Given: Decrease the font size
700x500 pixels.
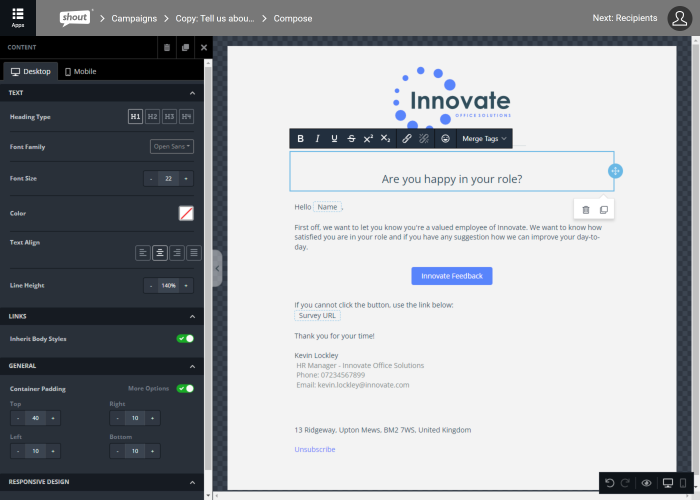Looking at the screenshot, I should [151, 179].
